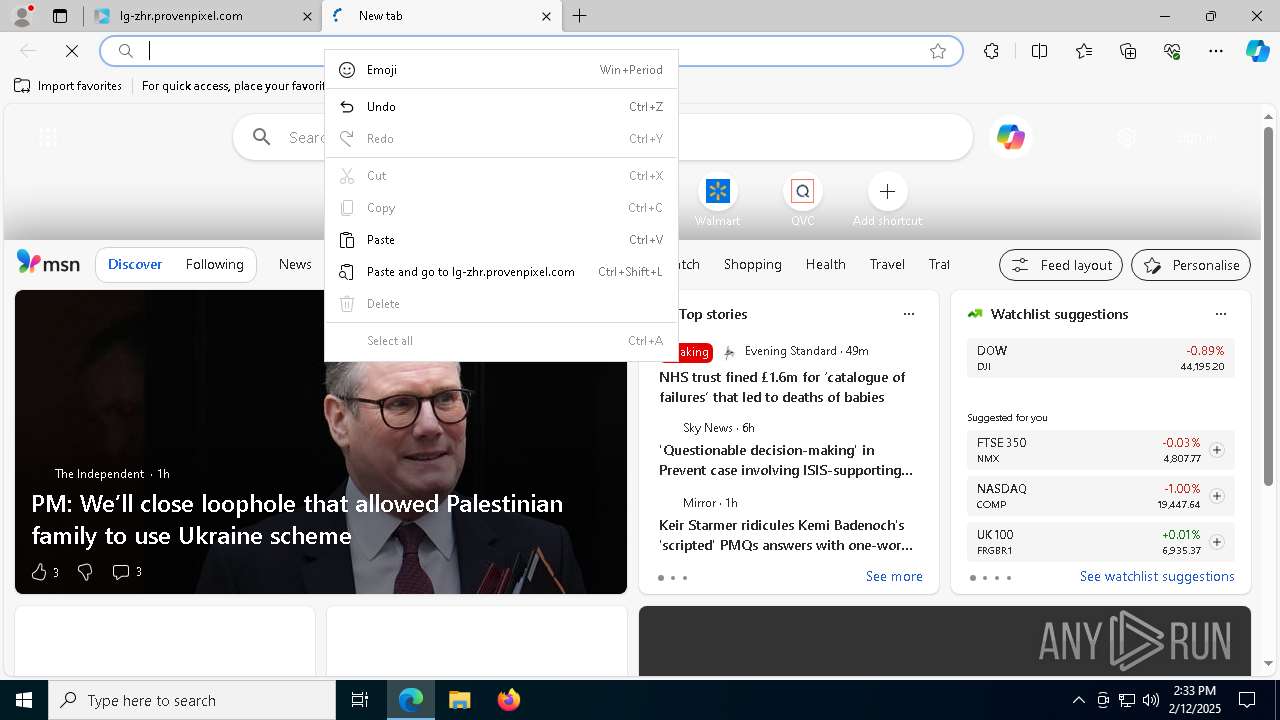Open Collections icon in toolbar

click(x=1128, y=51)
